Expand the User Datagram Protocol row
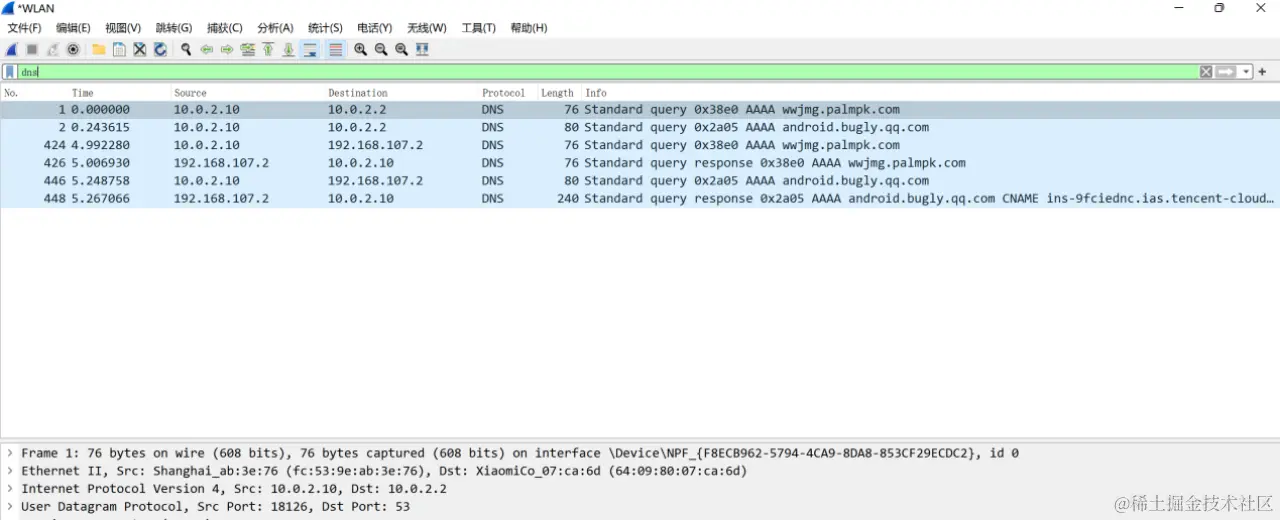1280x520 pixels. 10,507
